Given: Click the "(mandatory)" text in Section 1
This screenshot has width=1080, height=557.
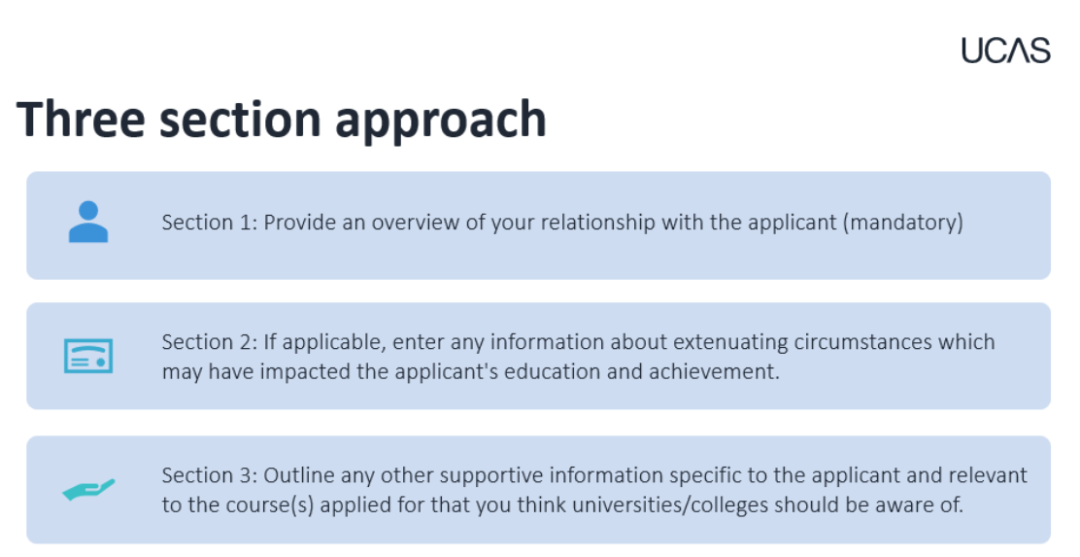Looking at the screenshot, I should point(903,222).
